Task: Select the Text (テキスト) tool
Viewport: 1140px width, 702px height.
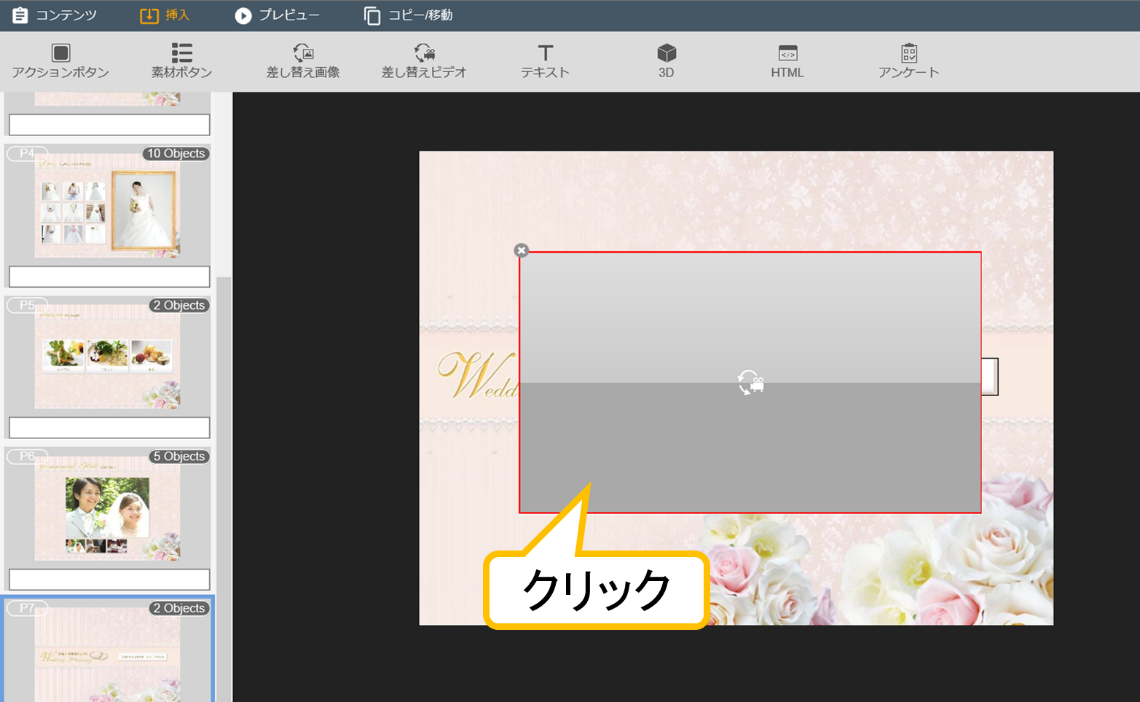Action: click(x=545, y=60)
